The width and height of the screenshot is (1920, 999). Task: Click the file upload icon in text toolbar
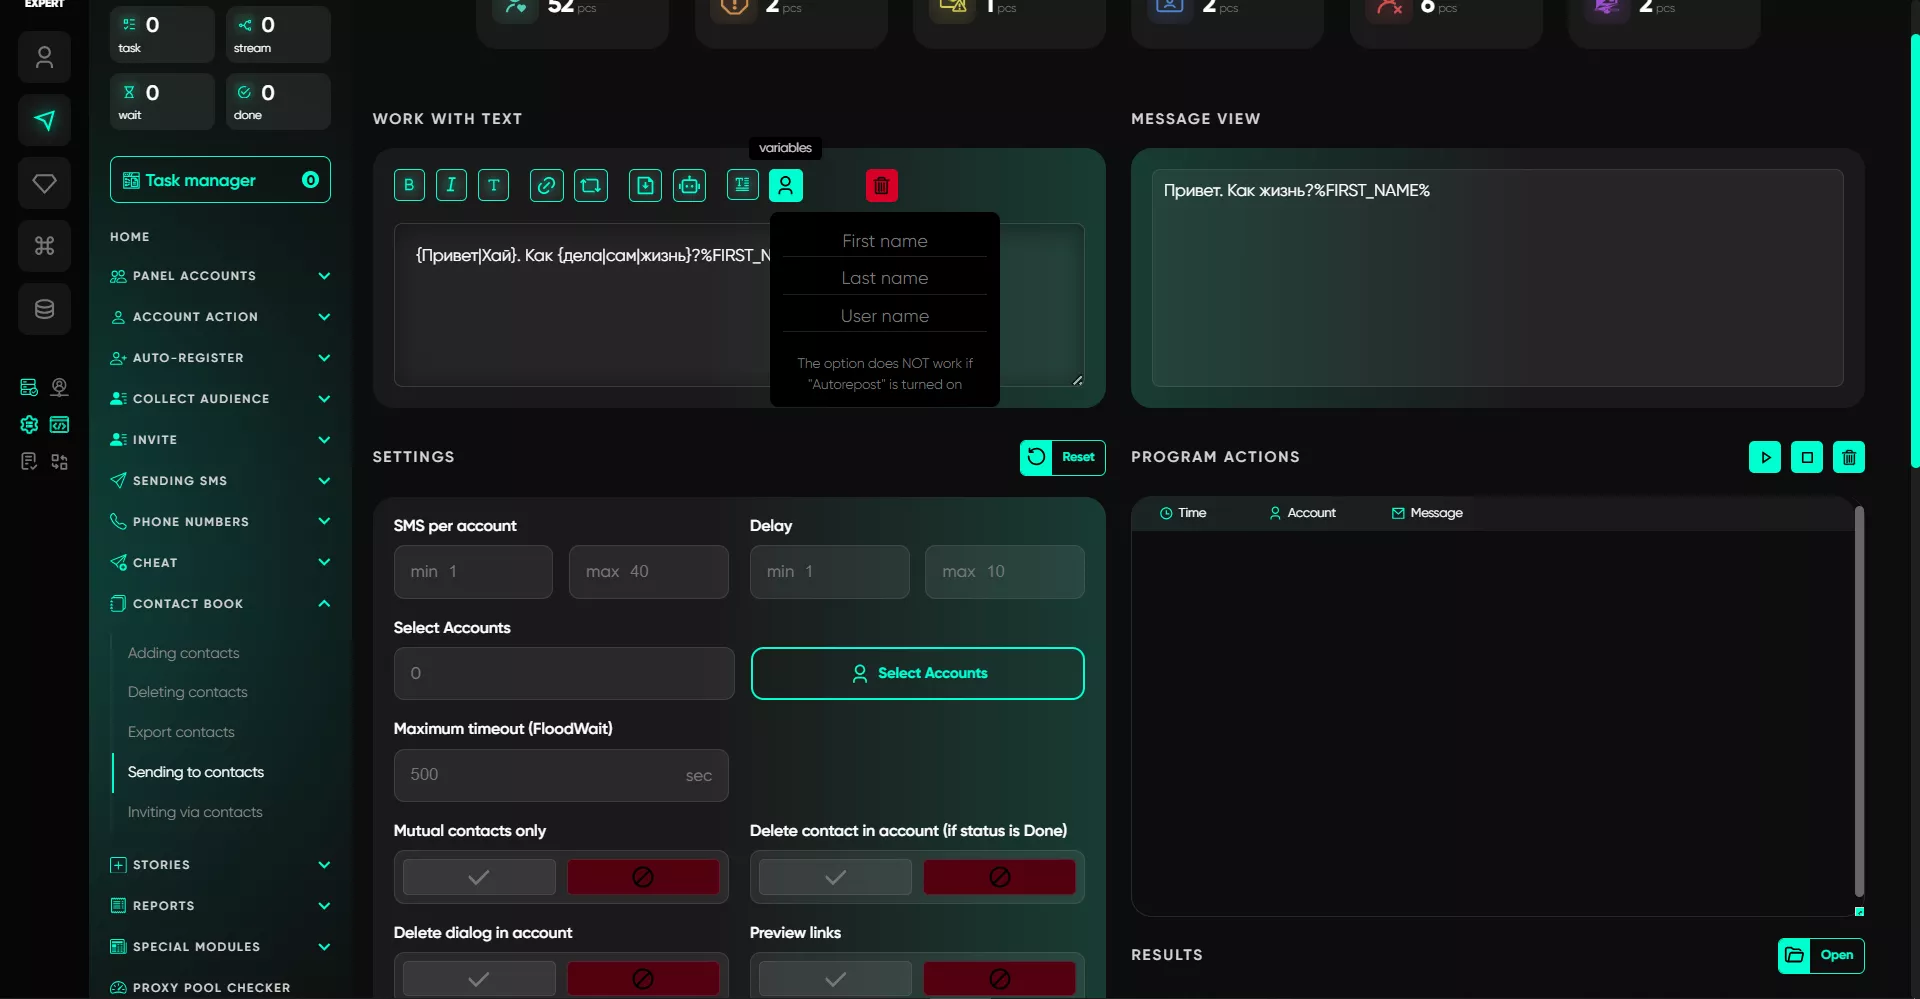(x=645, y=185)
